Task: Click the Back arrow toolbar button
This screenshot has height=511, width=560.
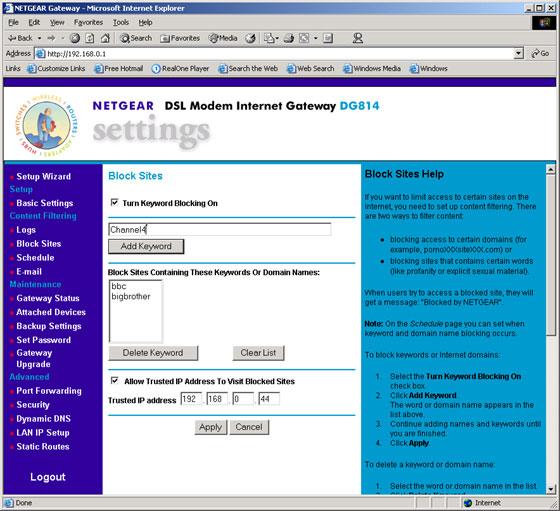Action: [x=20, y=38]
